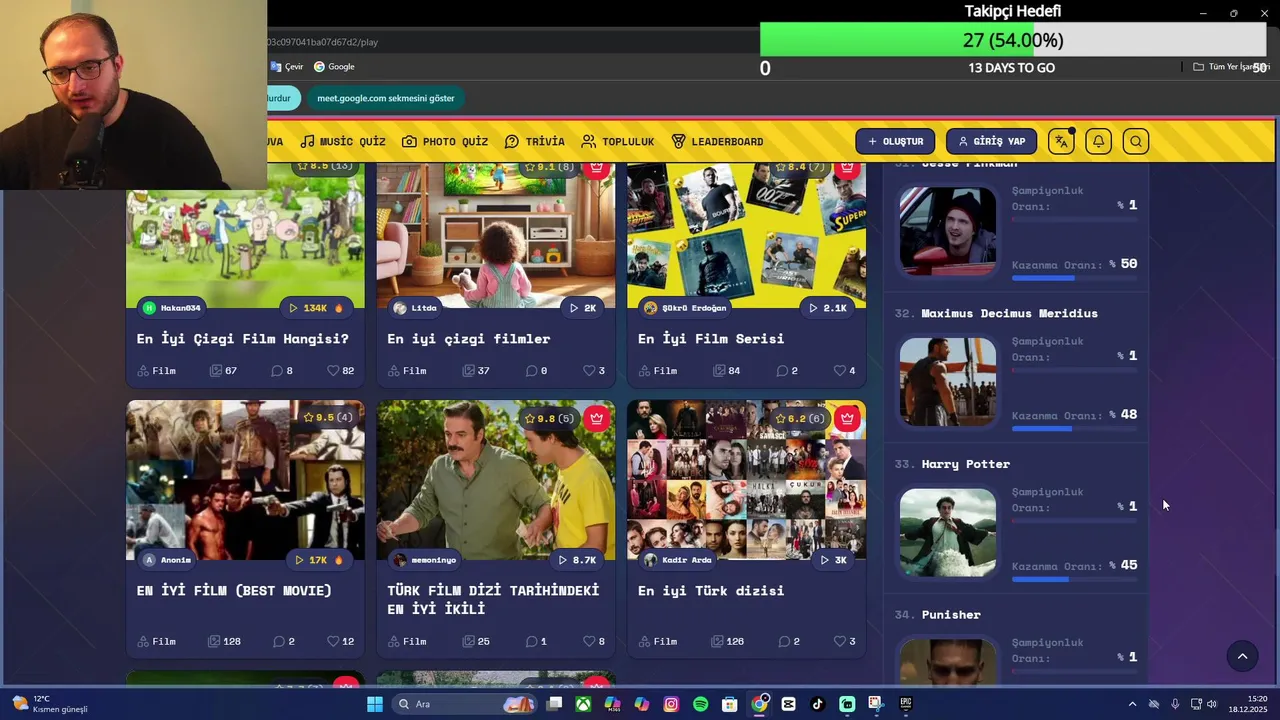Open the Photo Quiz menu
Viewport: 1280px width, 720px height.
pyautogui.click(x=445, y=141)
